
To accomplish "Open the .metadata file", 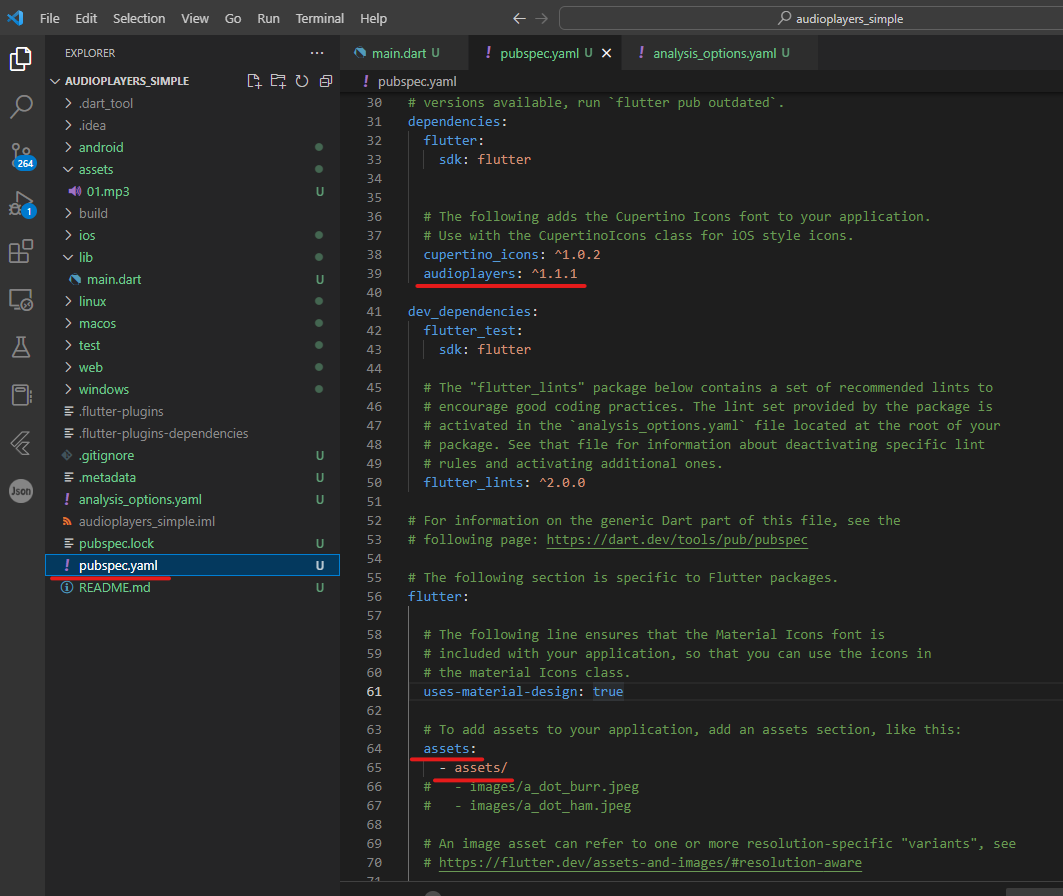I will [x=193, y=478].
